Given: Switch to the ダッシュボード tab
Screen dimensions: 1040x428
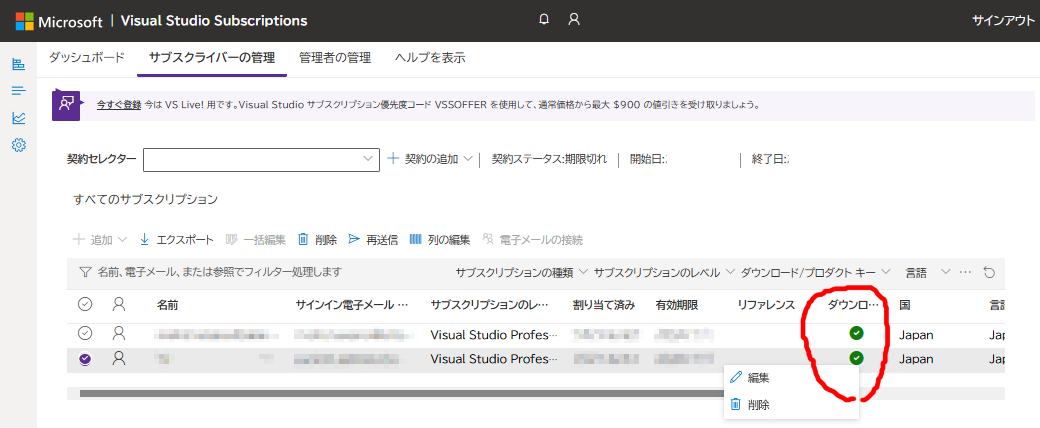Looking at the screenshot, I should pos(86,58).
